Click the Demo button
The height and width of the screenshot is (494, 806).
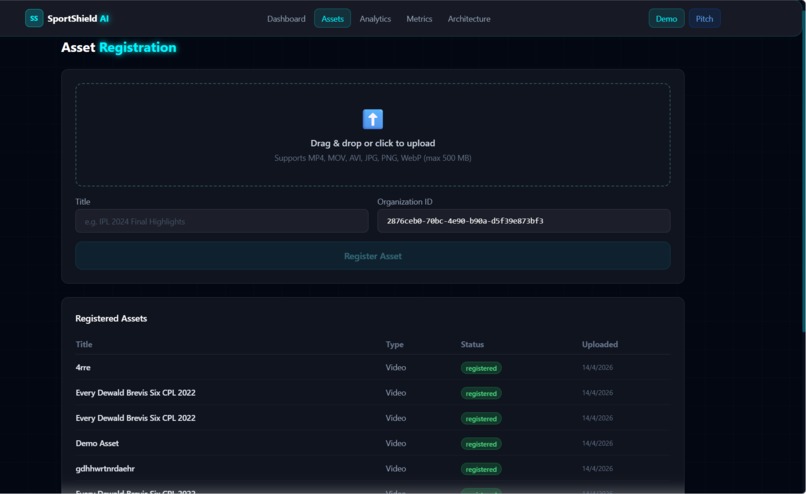(x=666, y=19)
